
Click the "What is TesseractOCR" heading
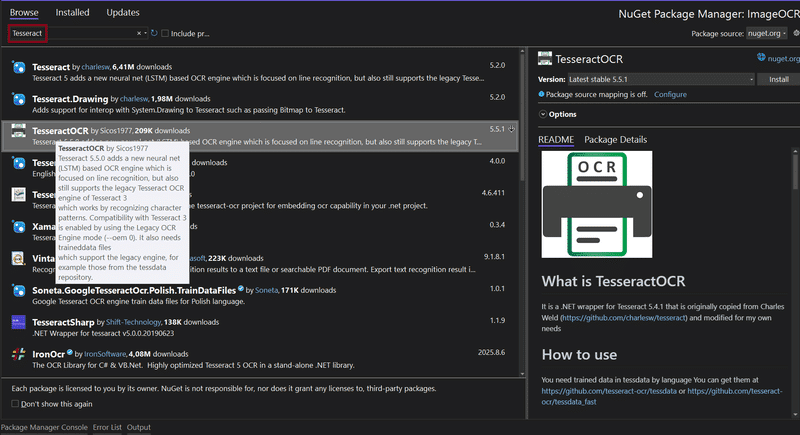613,281
